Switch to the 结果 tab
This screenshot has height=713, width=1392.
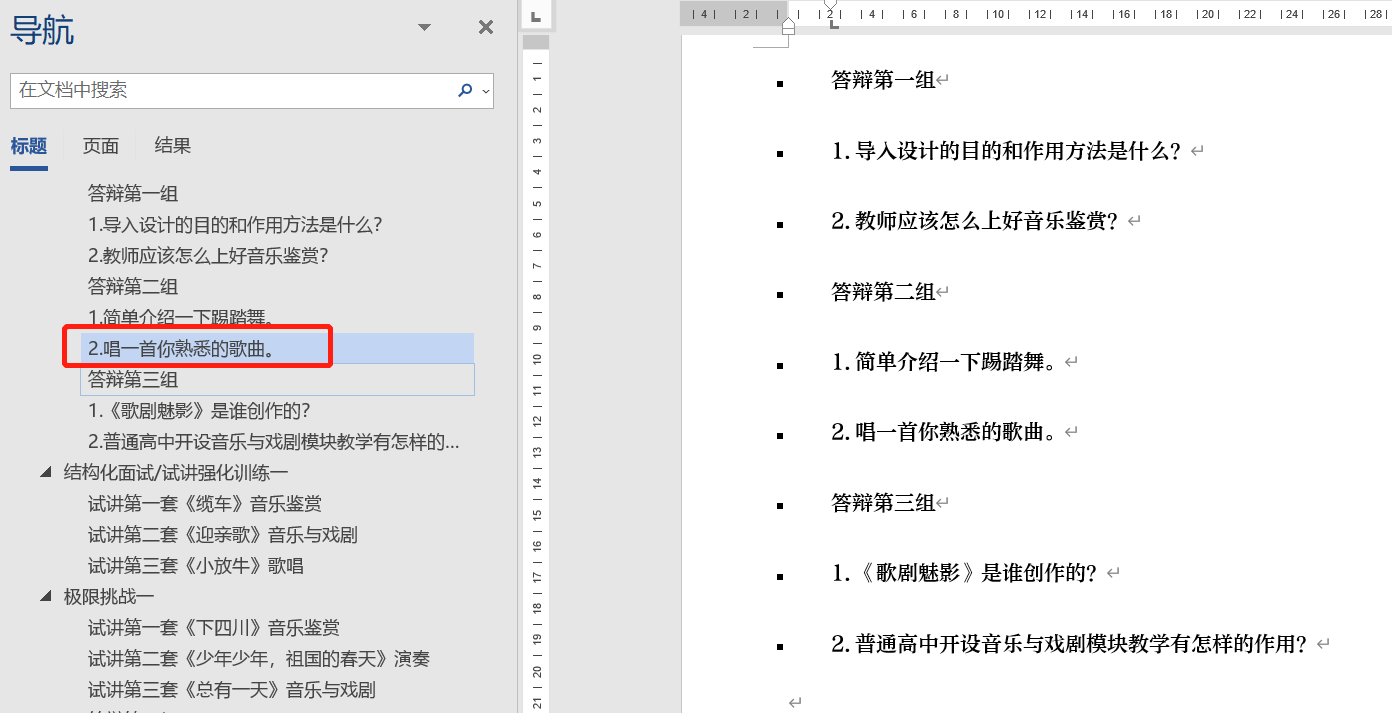pyautogui.click(x=173, y=146)
